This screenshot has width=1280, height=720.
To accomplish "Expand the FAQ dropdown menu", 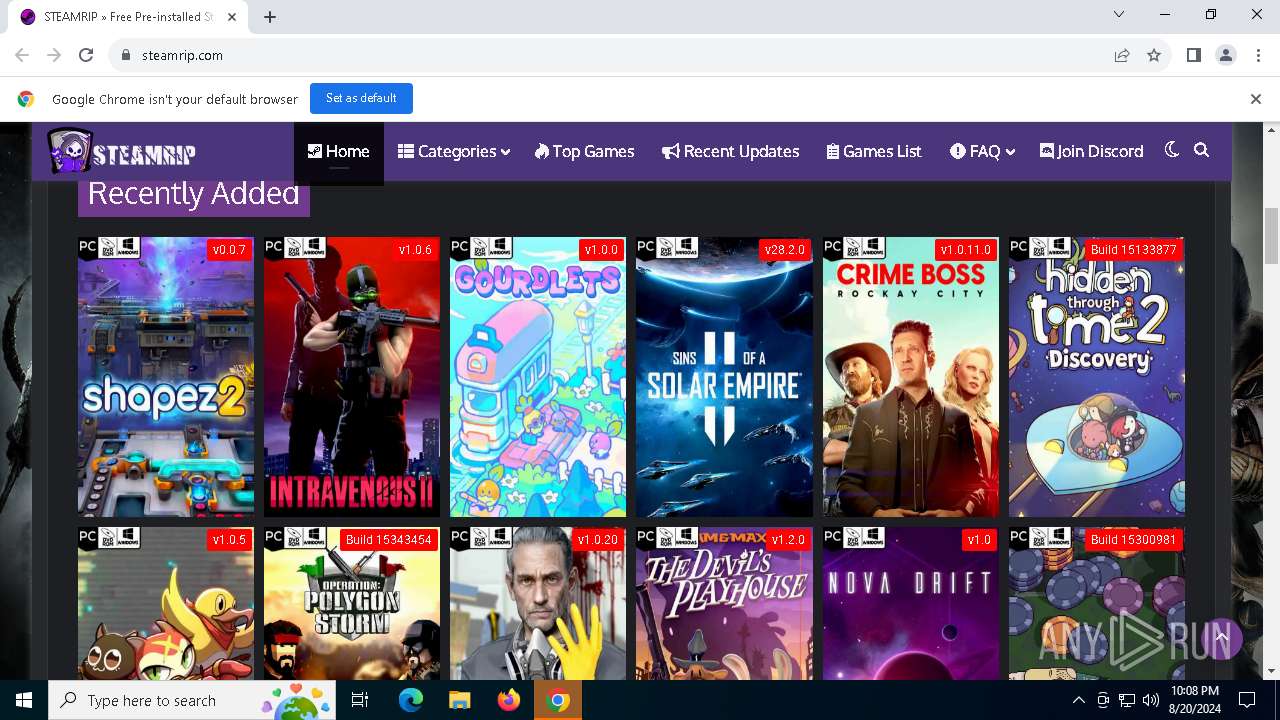I will [x=983, y=152].
